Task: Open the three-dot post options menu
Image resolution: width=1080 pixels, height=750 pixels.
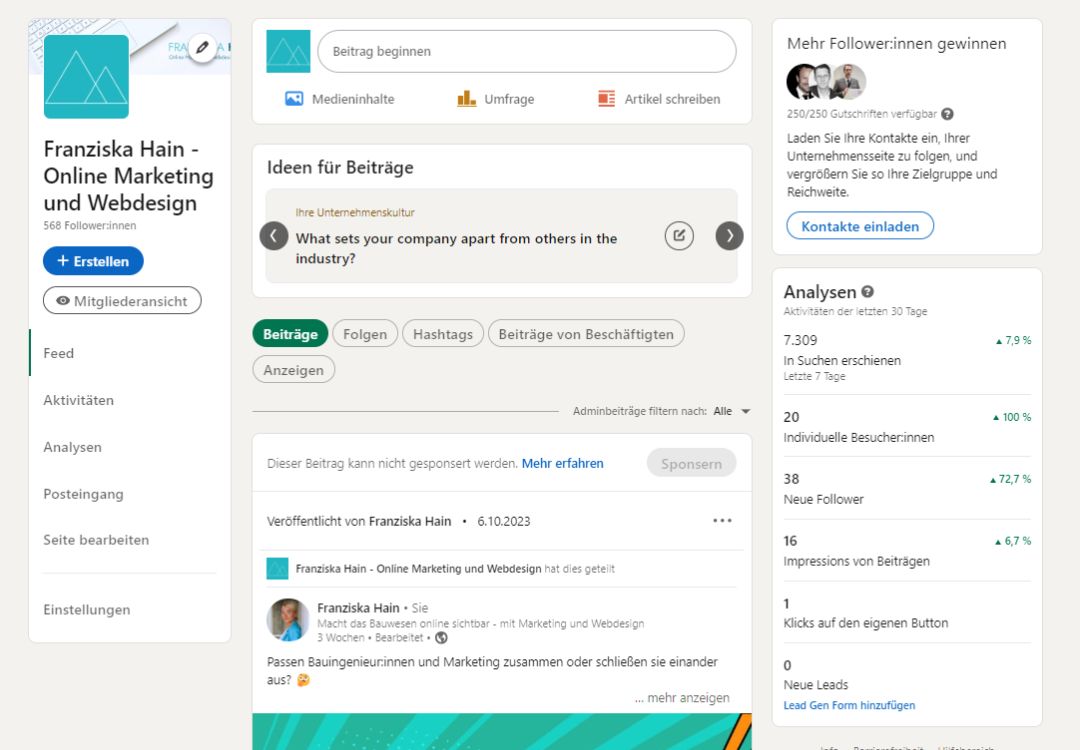Action: pos(722,521)
